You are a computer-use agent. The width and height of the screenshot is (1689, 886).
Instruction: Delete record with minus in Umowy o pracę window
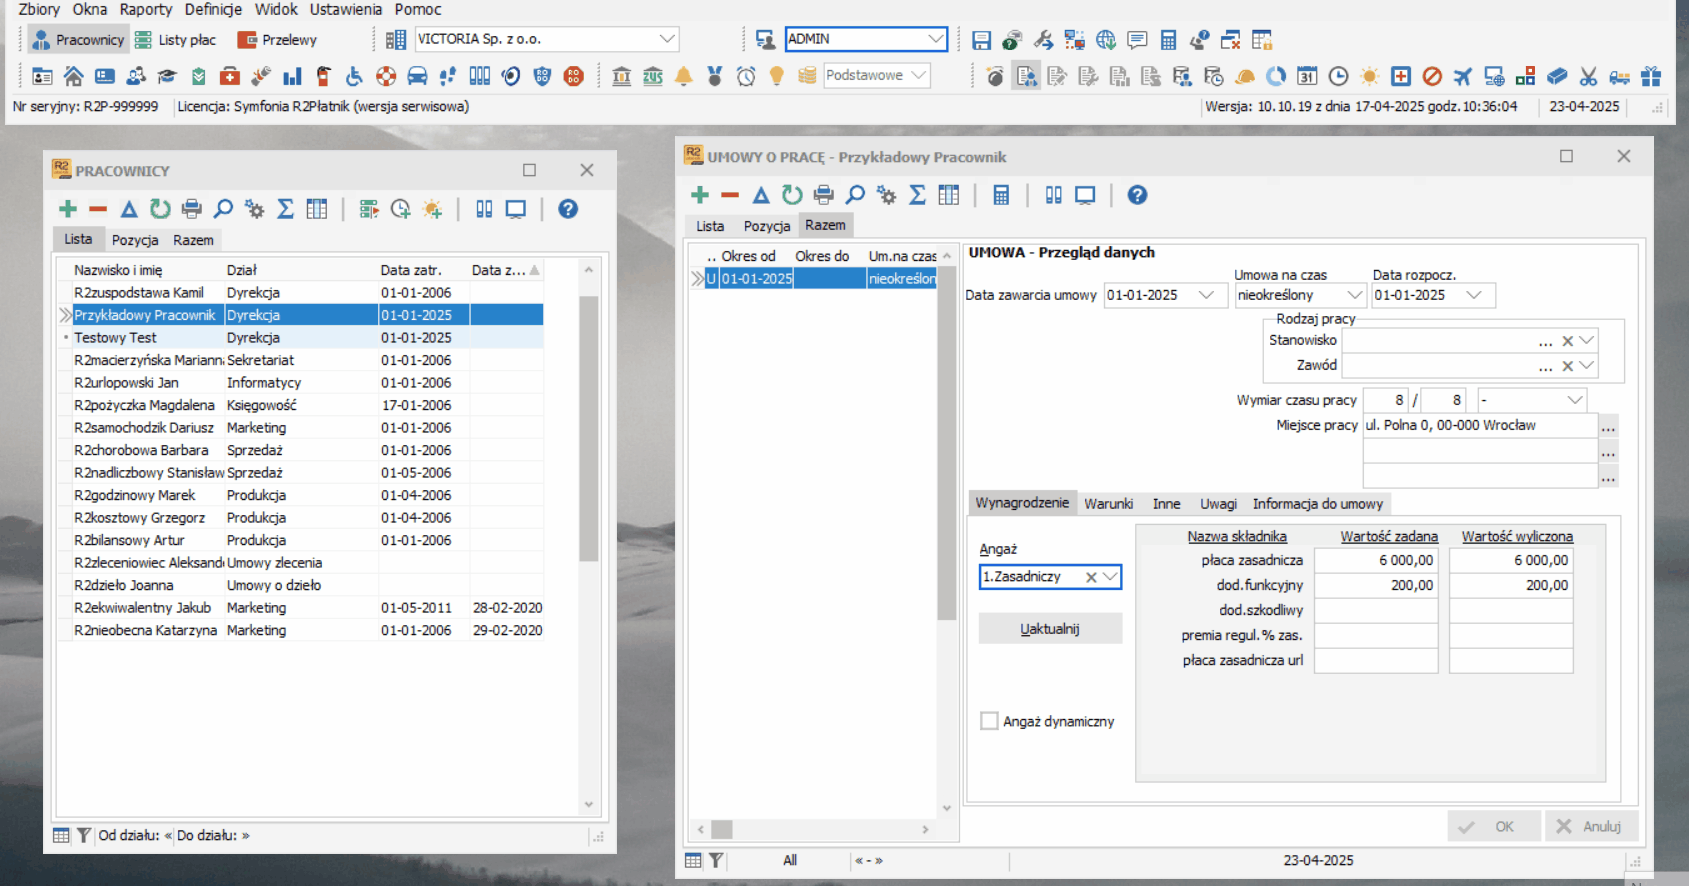(730, 195)
